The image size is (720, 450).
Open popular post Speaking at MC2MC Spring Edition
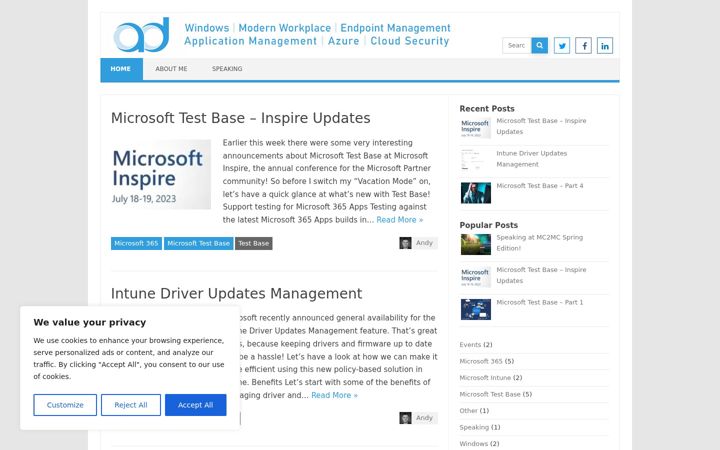[x=540, y=243]
